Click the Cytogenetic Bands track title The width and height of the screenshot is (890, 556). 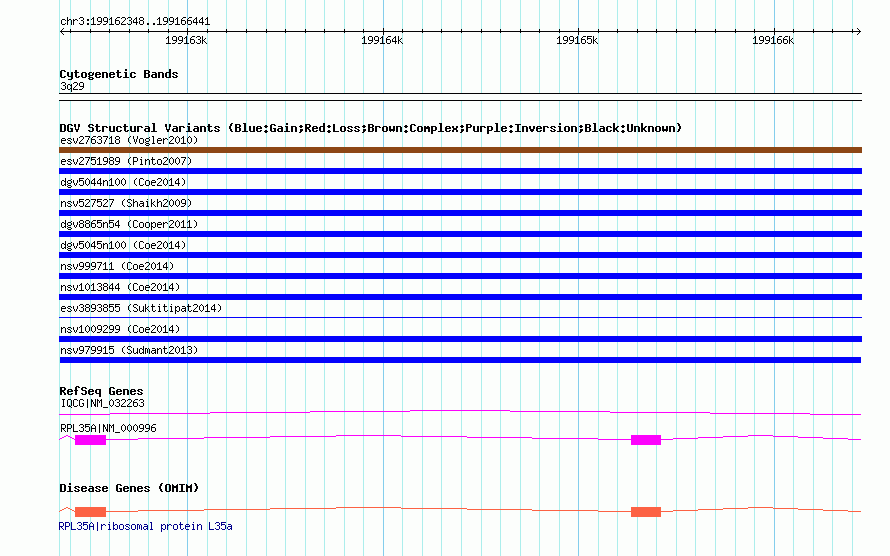click(x=119, y=74)
